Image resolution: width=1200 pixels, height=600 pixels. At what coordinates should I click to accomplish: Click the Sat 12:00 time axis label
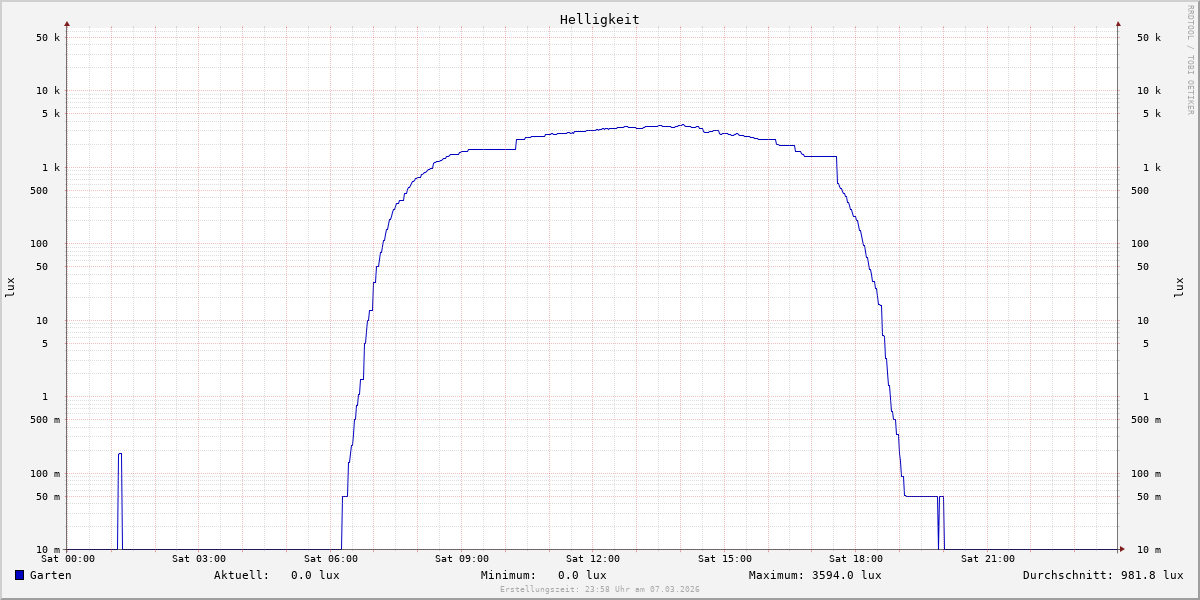(593, 559)
